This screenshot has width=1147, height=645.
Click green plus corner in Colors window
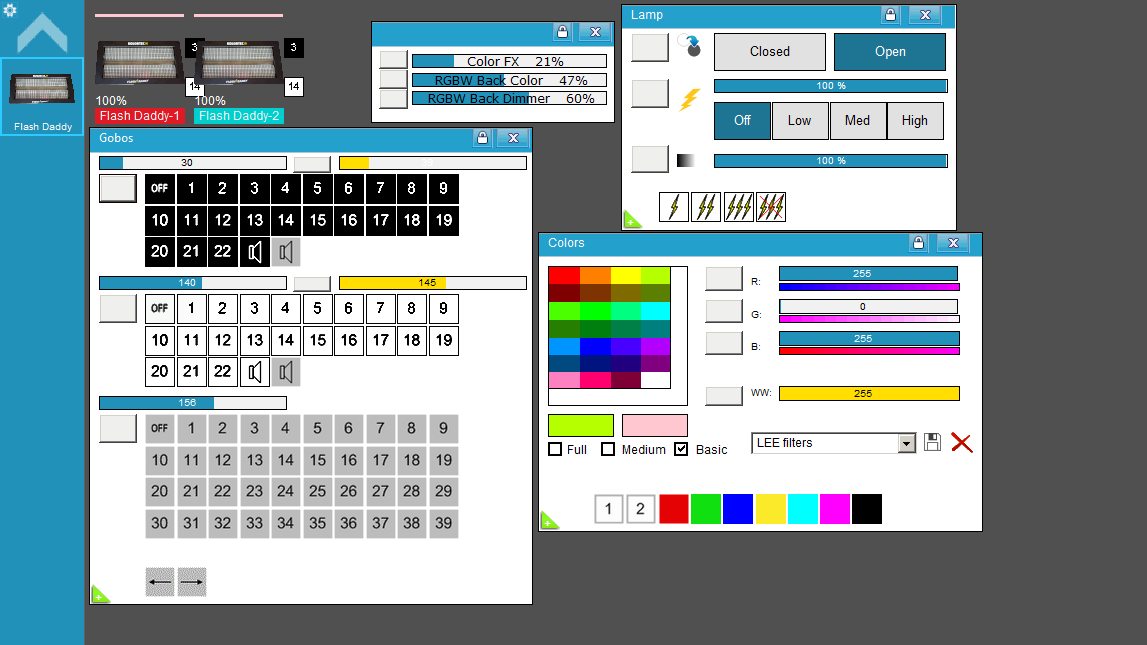[549, 521]
